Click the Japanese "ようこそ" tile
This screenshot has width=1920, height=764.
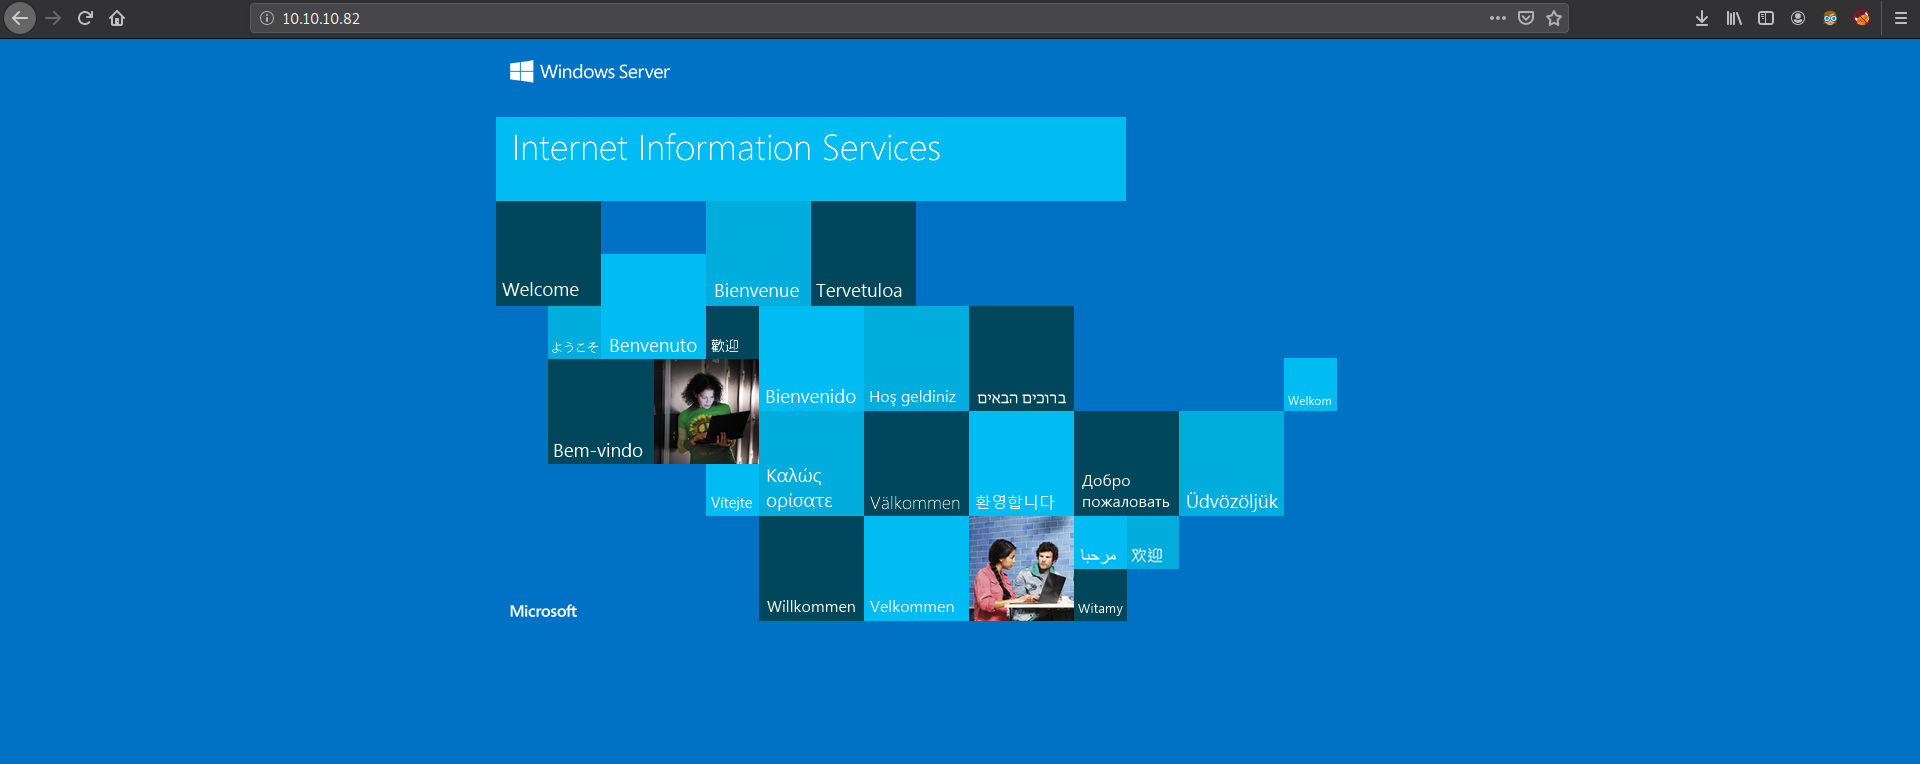click(574, 332)
